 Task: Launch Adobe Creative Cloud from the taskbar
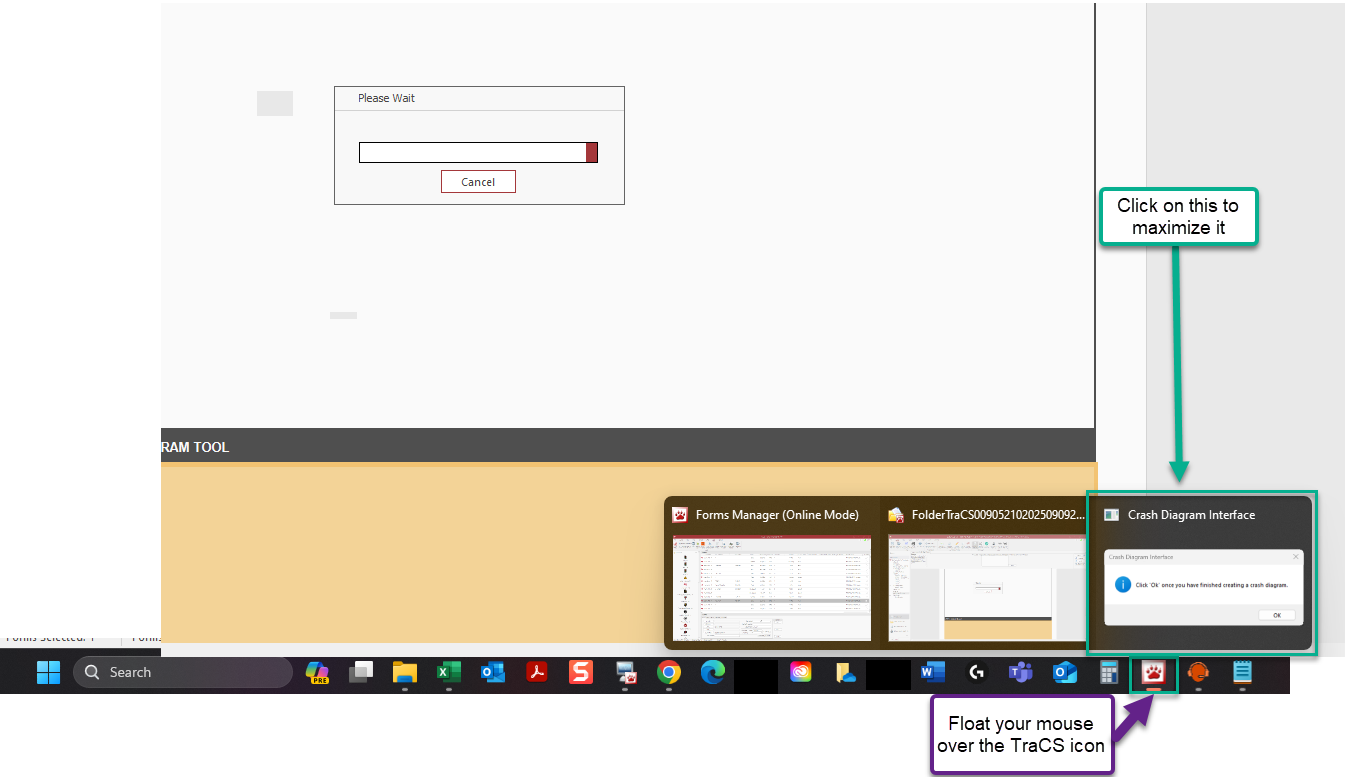click(x=800, y=672)
